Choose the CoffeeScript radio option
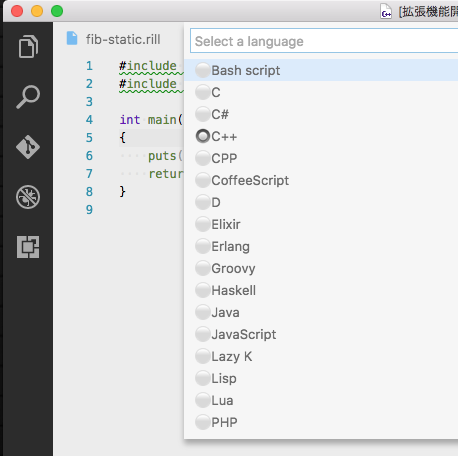 (202, 180)
